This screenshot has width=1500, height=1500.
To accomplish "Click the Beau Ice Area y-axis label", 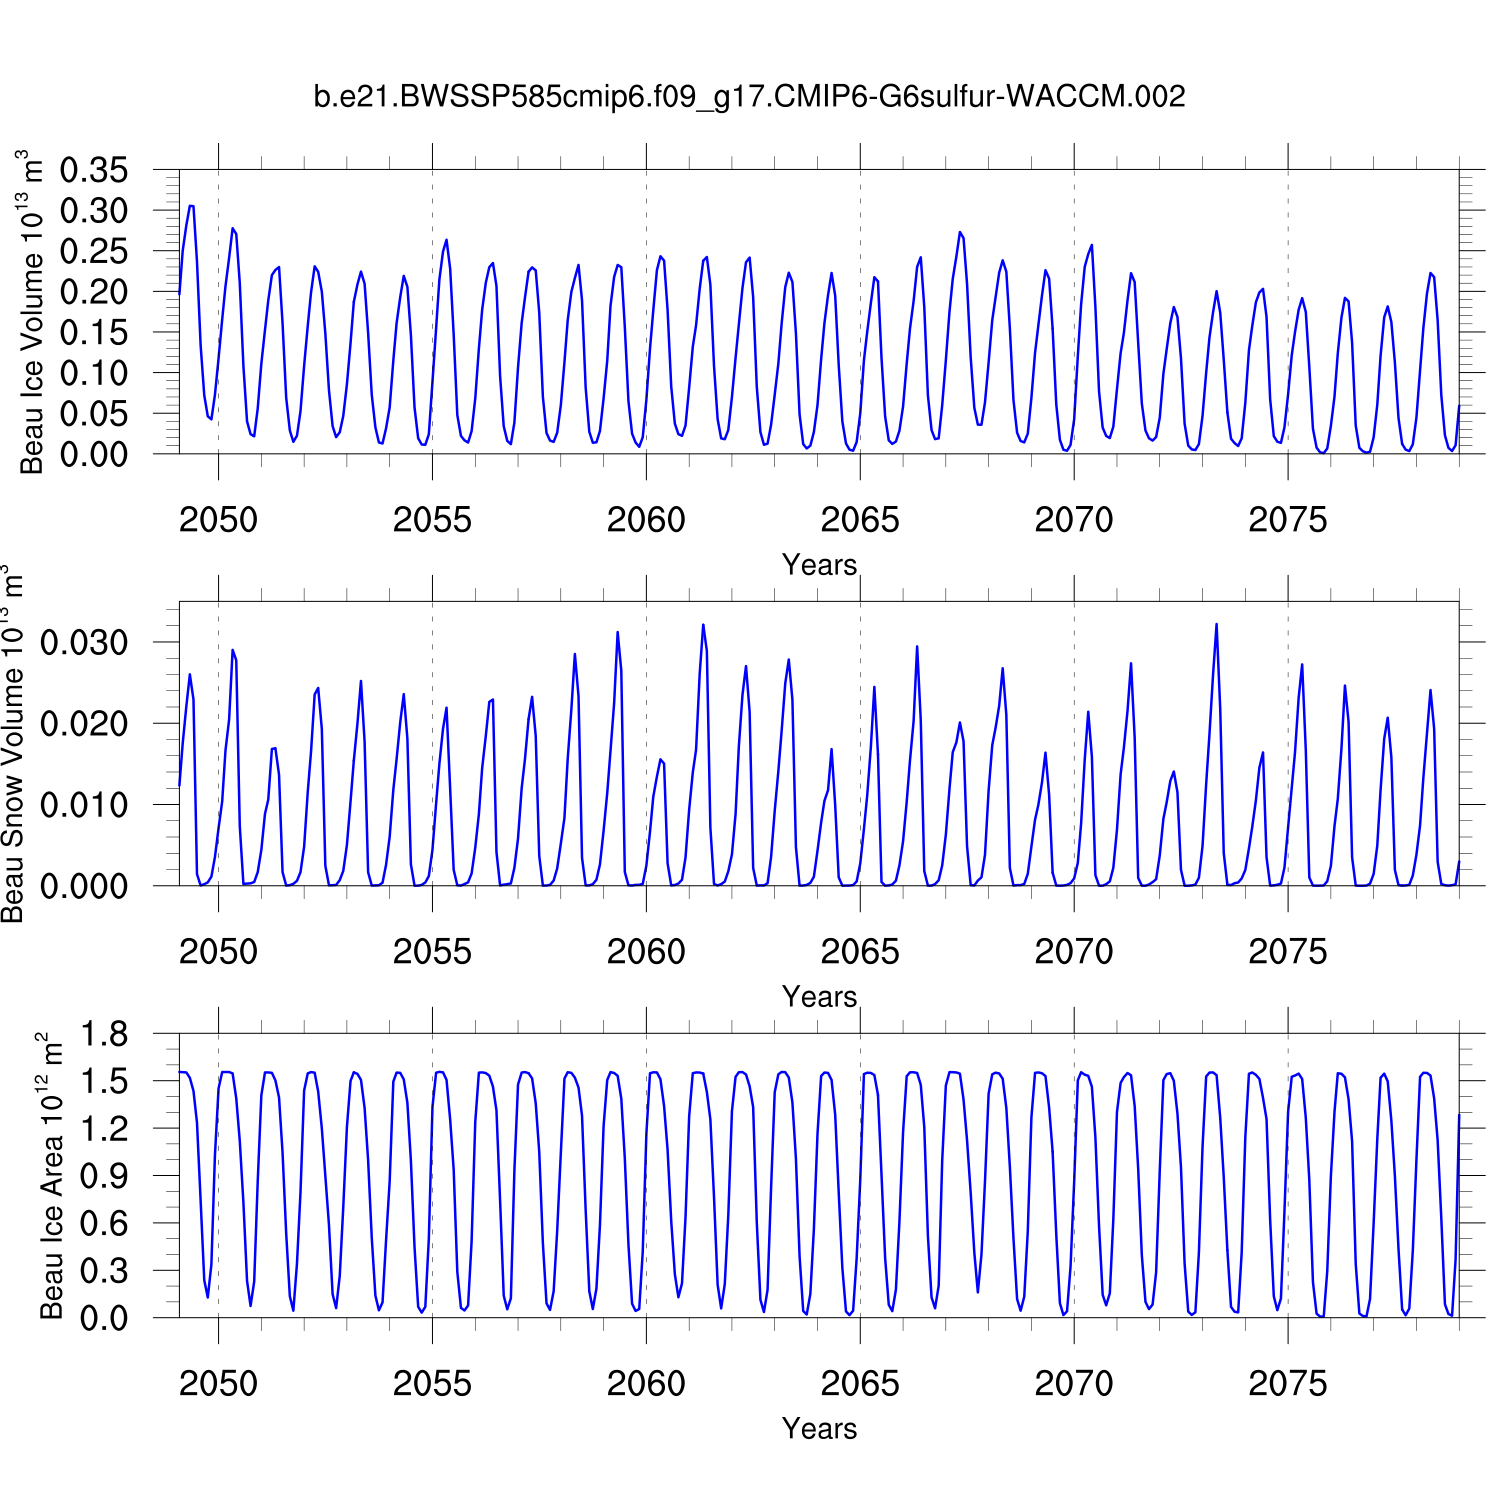I will click(50, 1176).
